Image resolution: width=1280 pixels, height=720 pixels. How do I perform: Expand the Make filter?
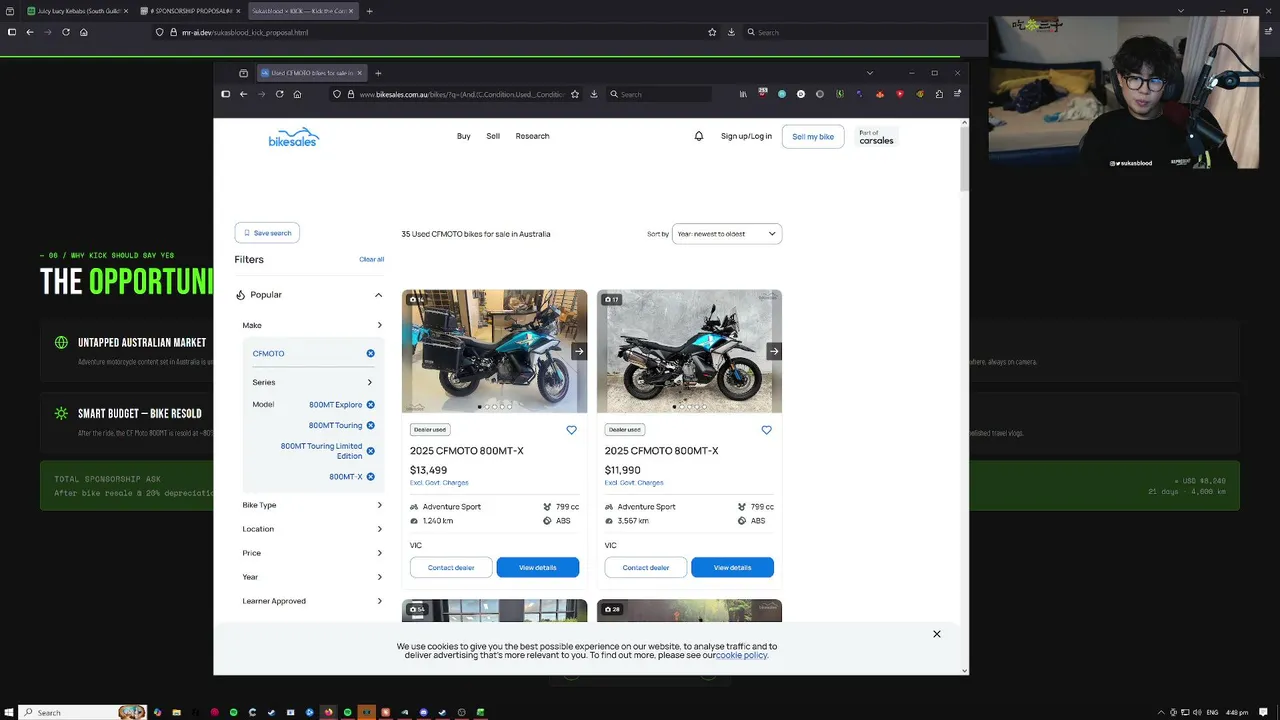coord(312,325)
